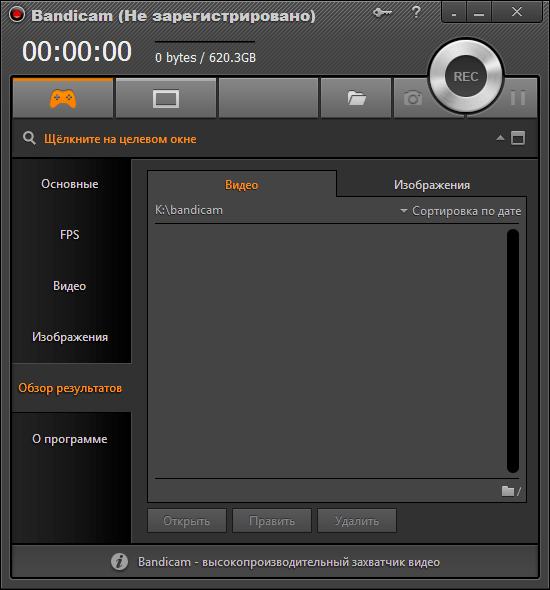550x590 pixels.
Task: Minimize to tray with the small dash button
Action: [x=454, y=13]
